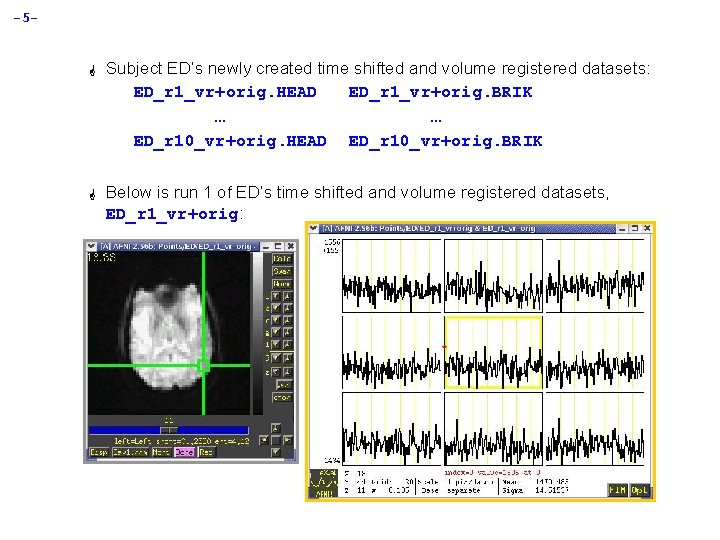Viewport: 720px width, 540px height.
Task: Click the crop button in image viewer
Action: [x=282, y=397]
